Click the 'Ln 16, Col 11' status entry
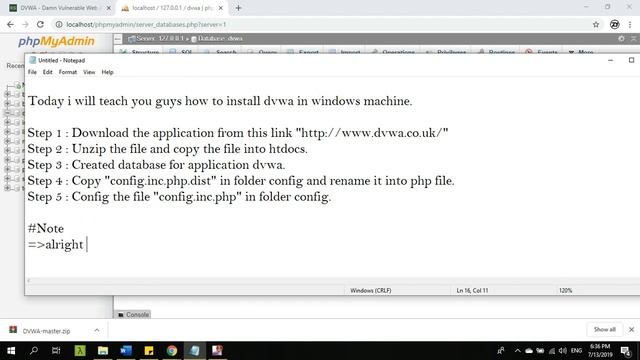 [x=472, y=291]
